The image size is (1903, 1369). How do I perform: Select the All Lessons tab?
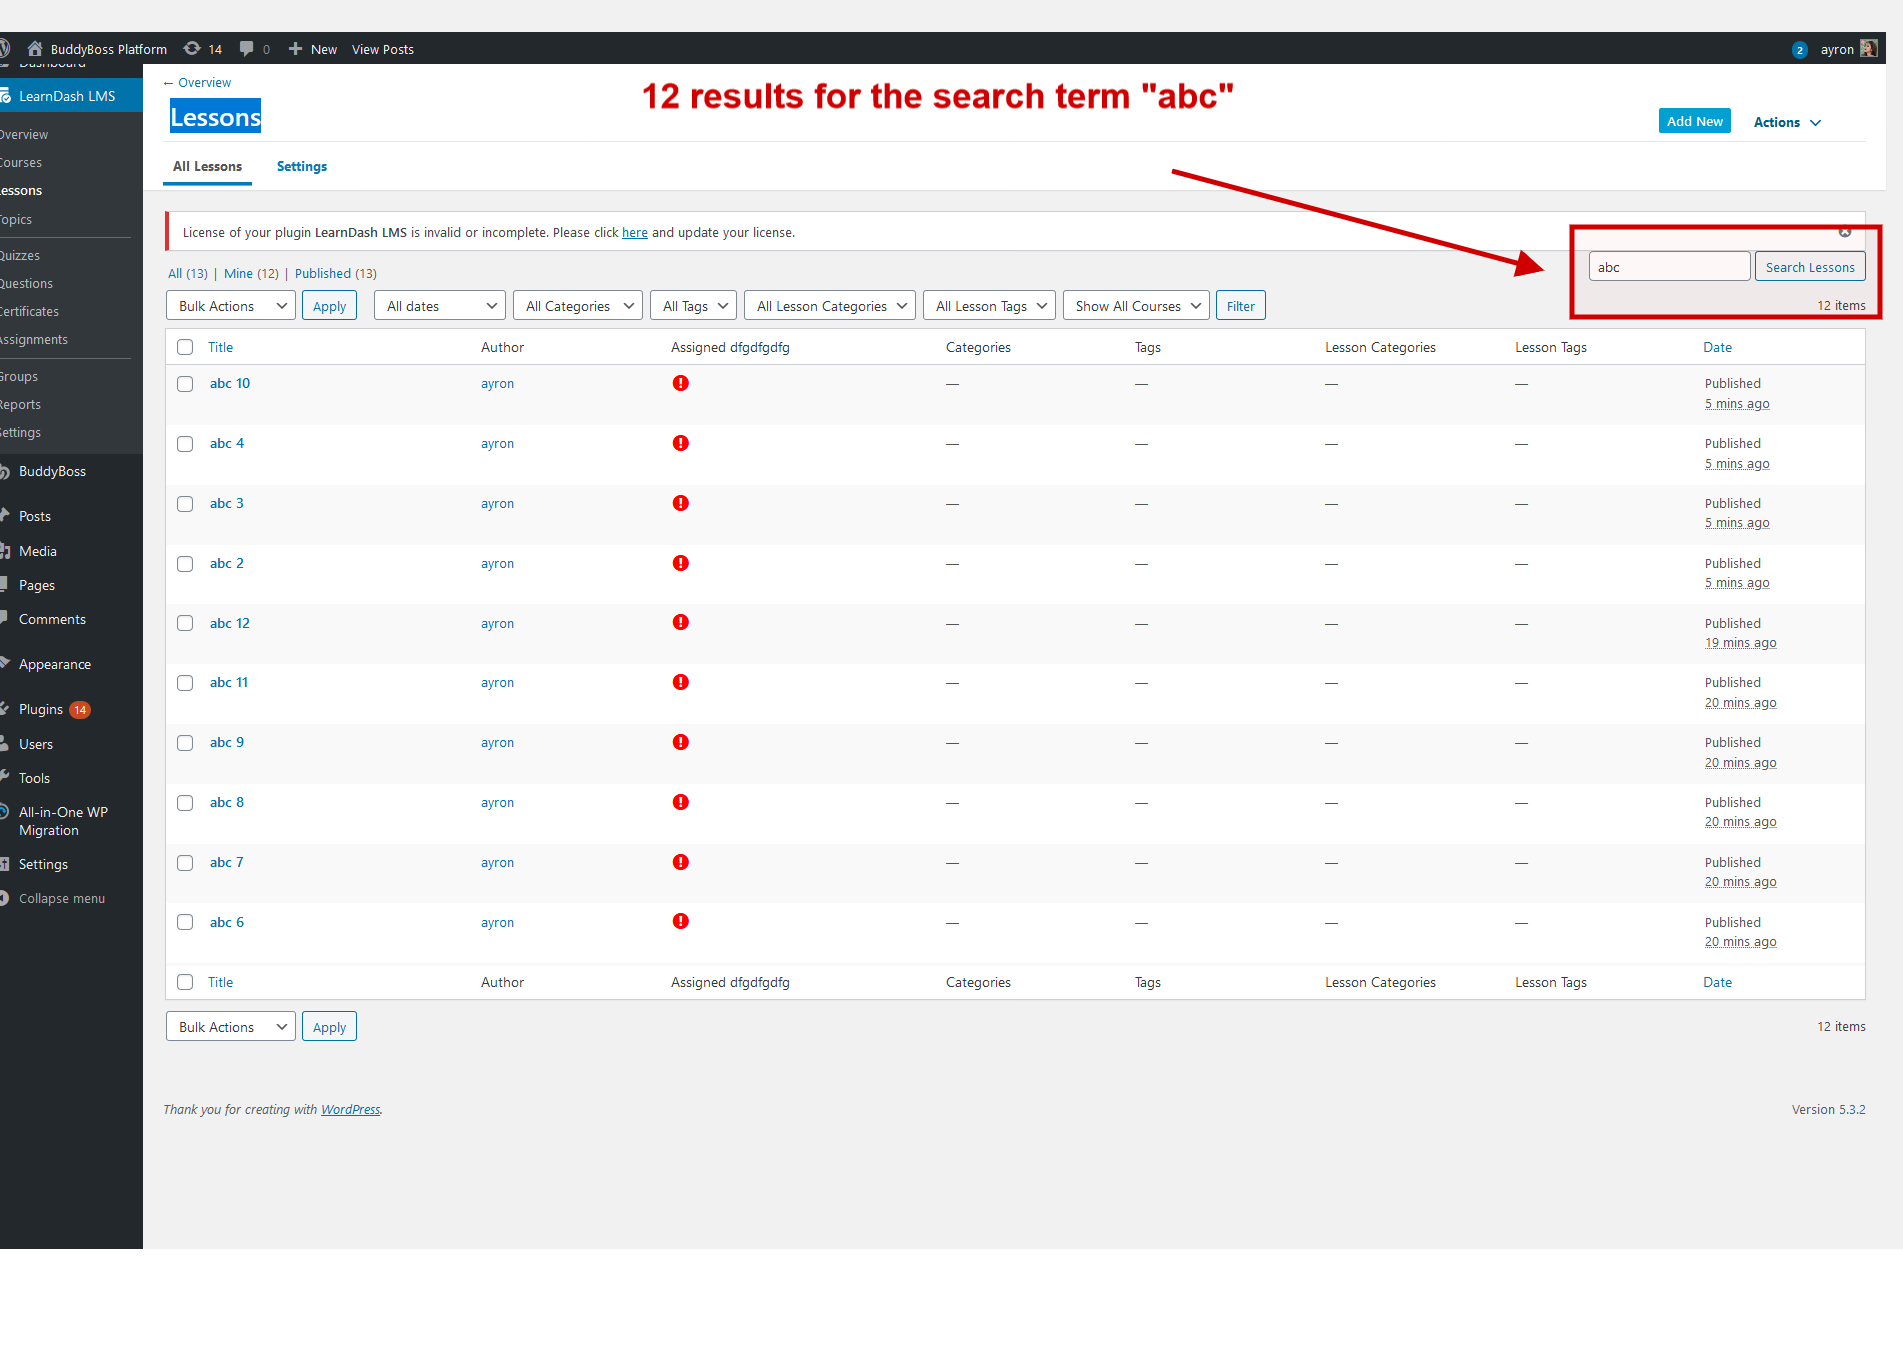coord(207,166)
